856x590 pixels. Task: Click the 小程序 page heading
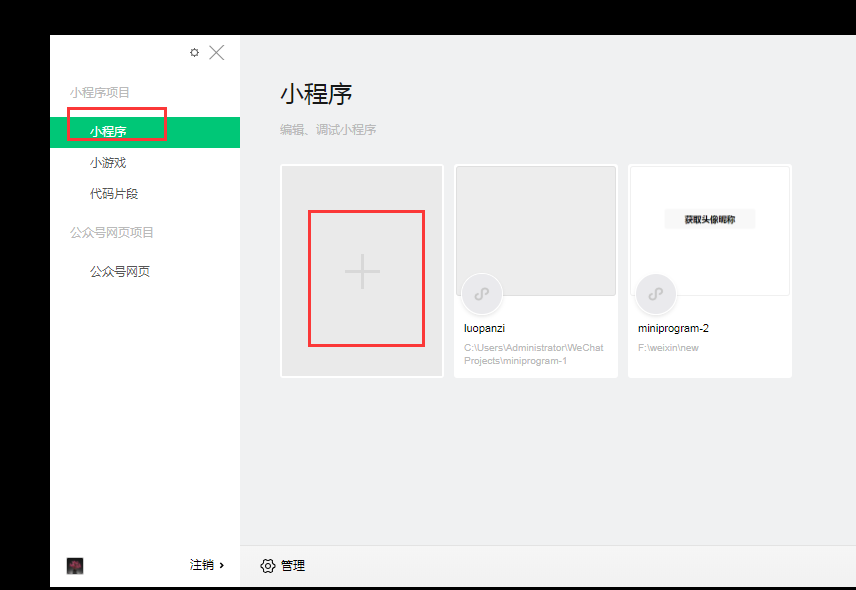[316, 94]
